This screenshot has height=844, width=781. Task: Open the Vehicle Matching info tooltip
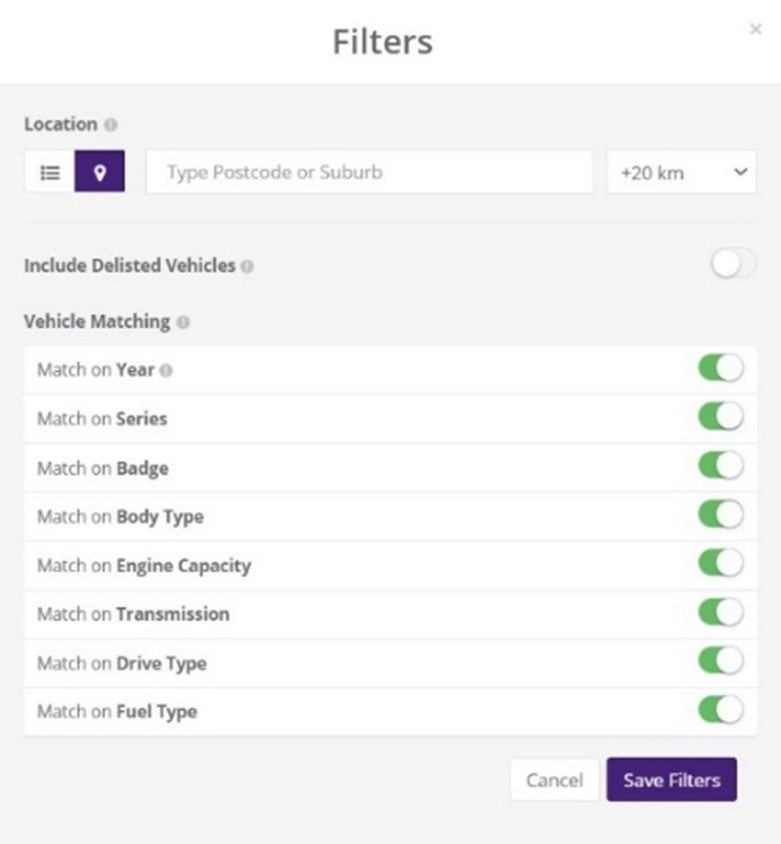183,322
